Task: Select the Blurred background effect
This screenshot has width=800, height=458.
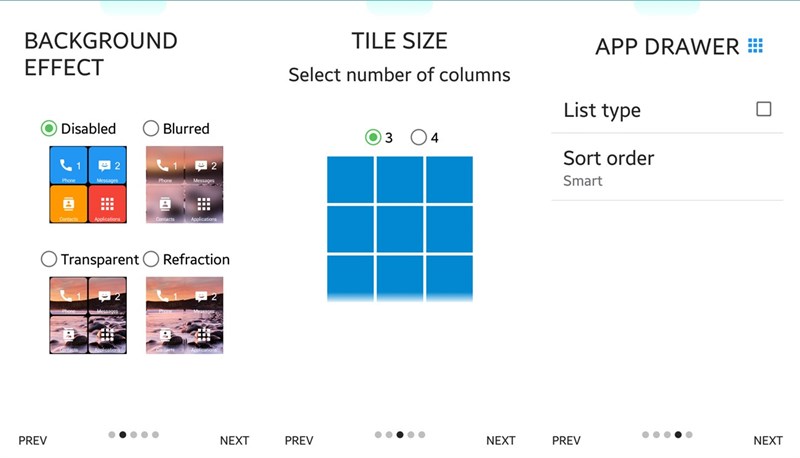Action: click(x=151, y=128)
